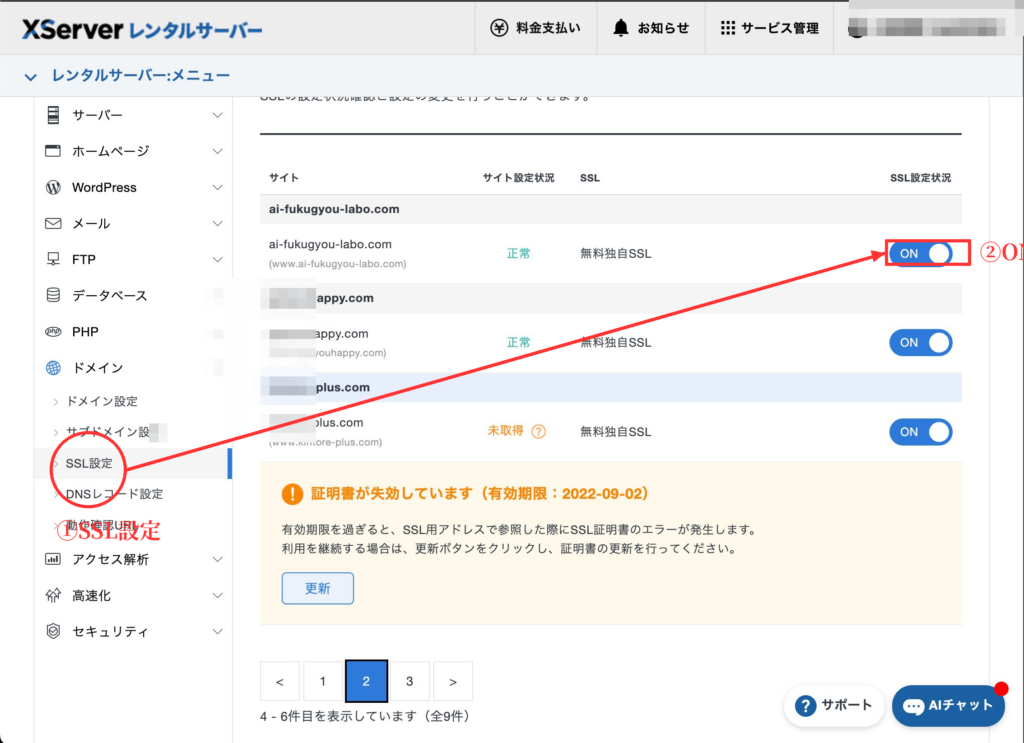
Task: Go to pagination page 3
Action: pos(409,681)
